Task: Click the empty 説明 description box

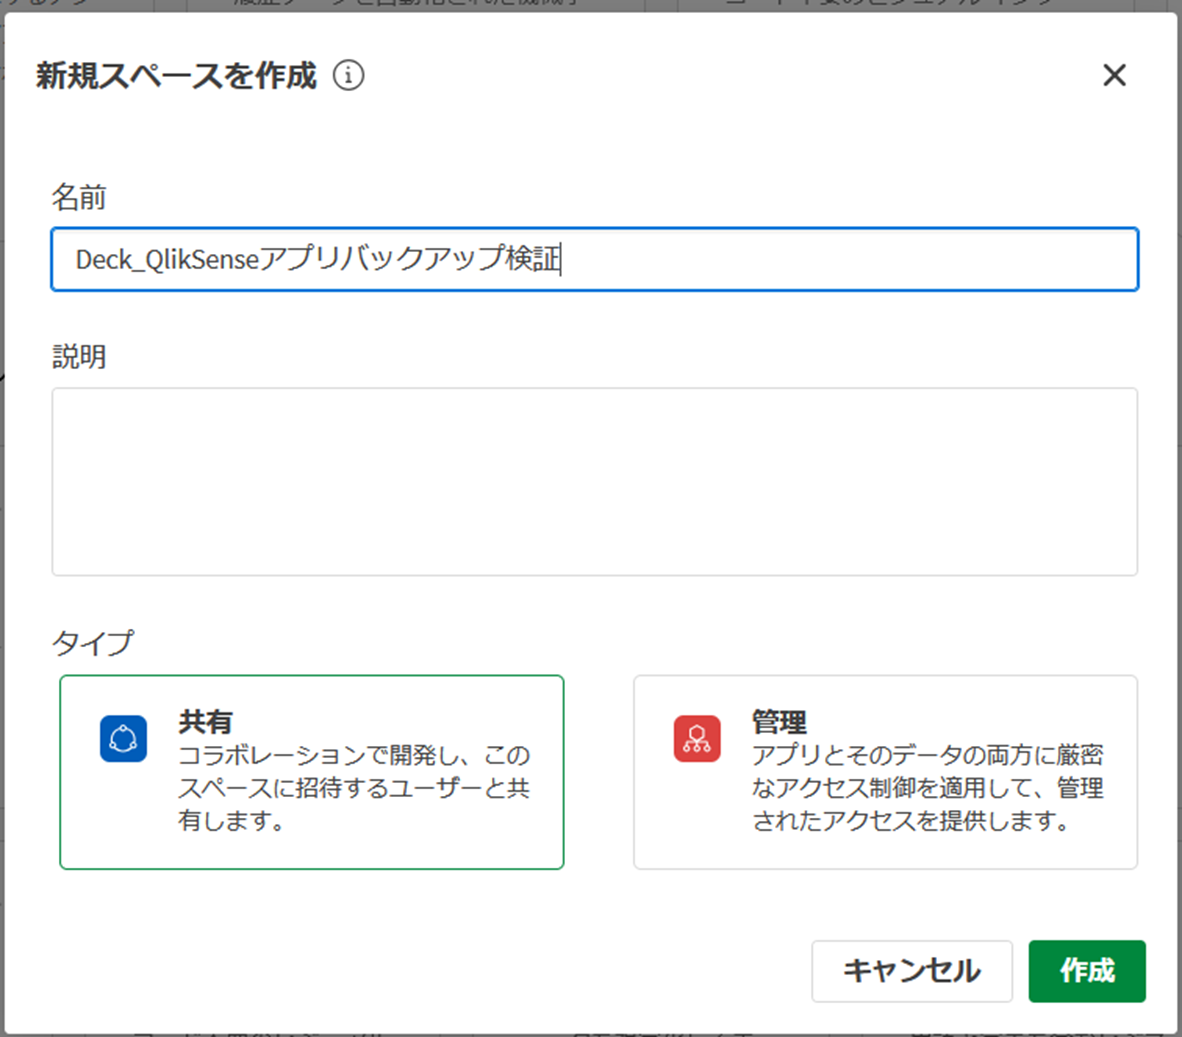Action: (595, 480)
